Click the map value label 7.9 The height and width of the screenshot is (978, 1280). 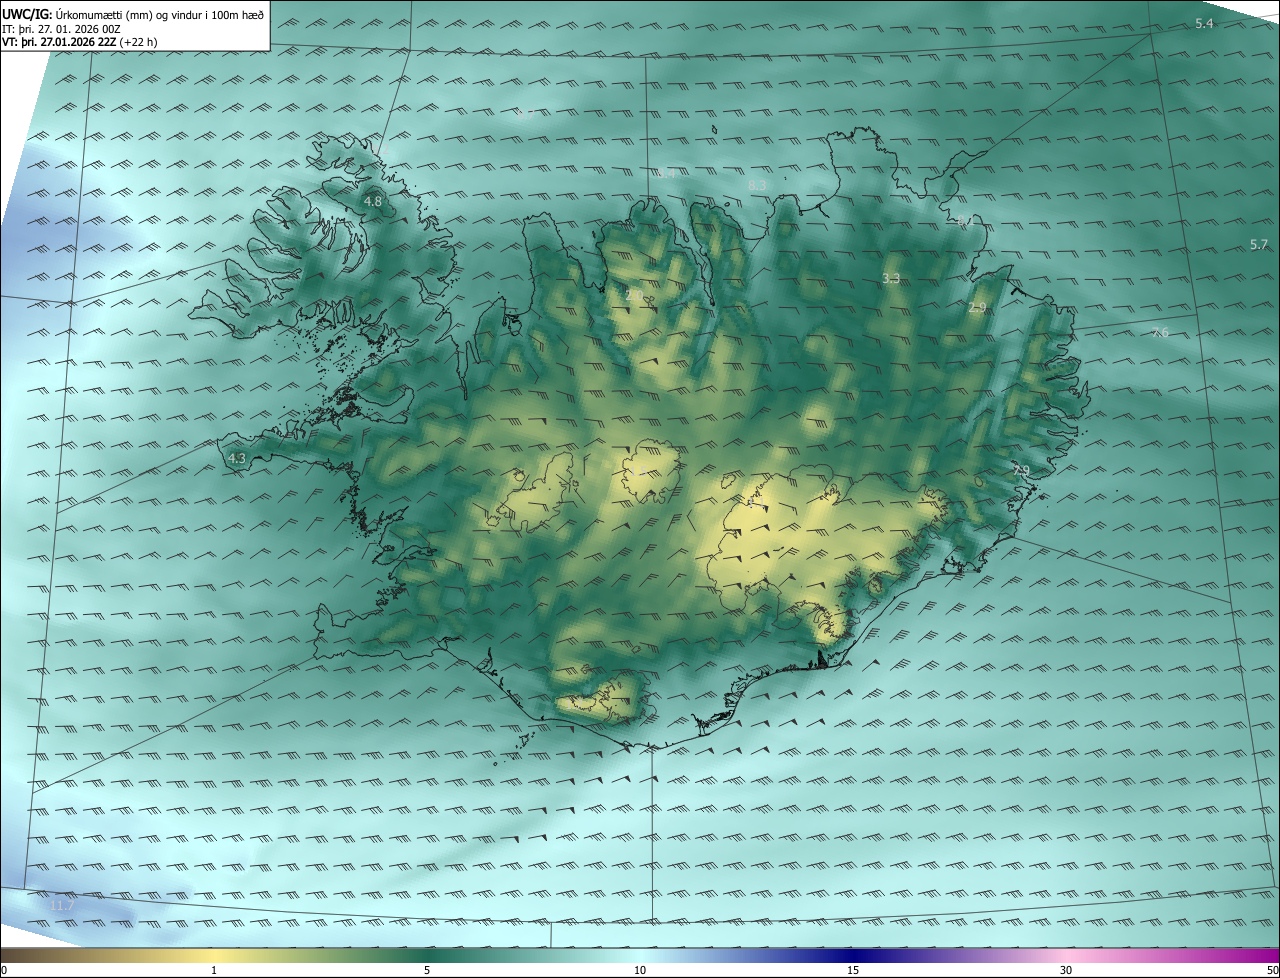point(1020,471)
